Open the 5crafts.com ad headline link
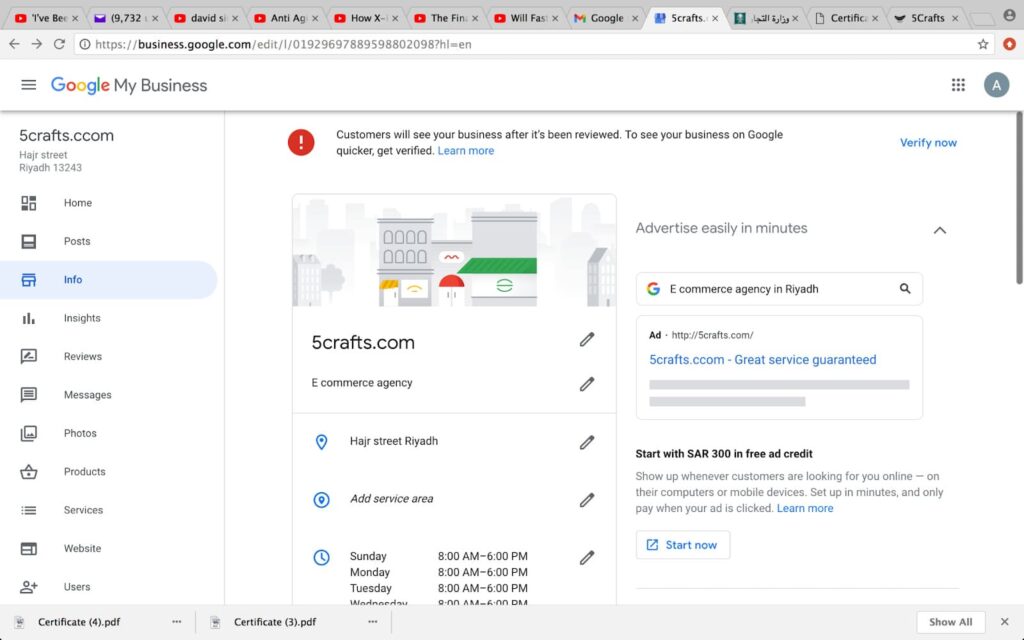 pyautogui.click(x=762, y=360)
